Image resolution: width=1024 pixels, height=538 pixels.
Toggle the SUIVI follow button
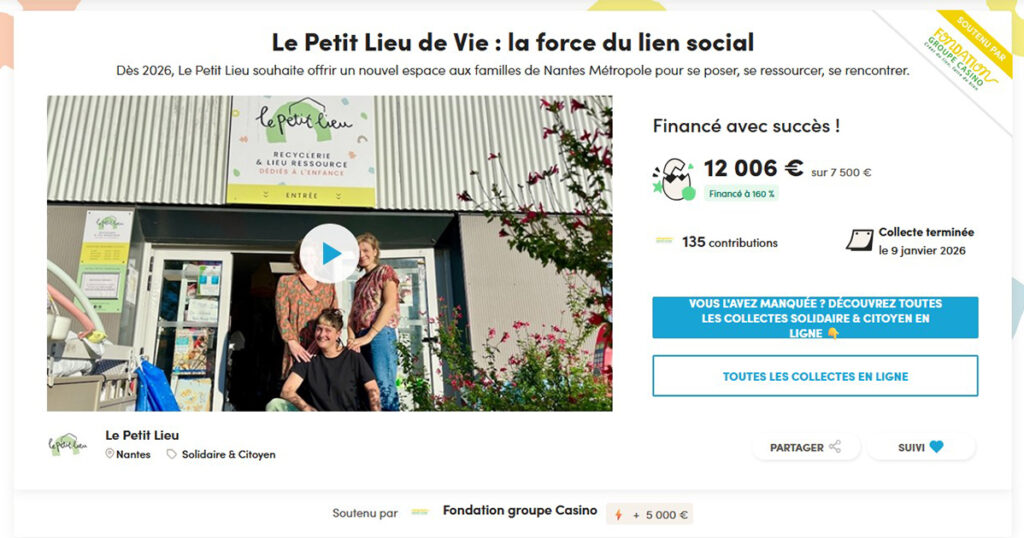point(921,447)
